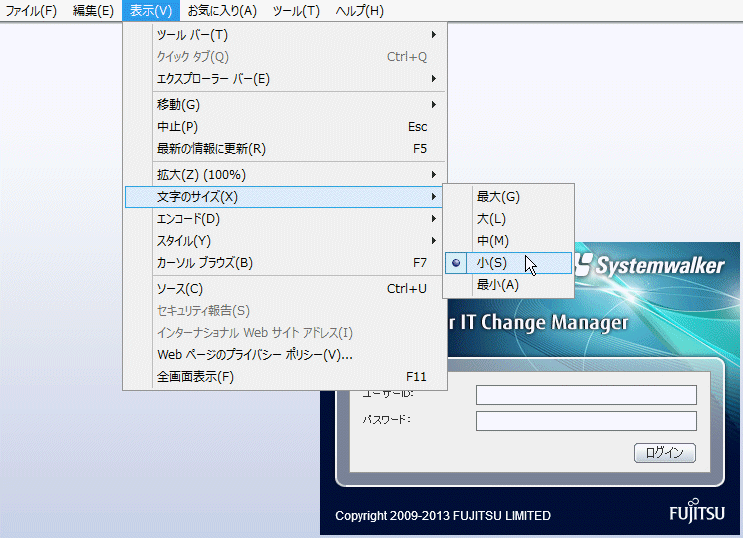This screenshot has height=538, width=743.
Task: Toggle カーソル ブラウズ(B) caret browsing
Action: (285, 263)
